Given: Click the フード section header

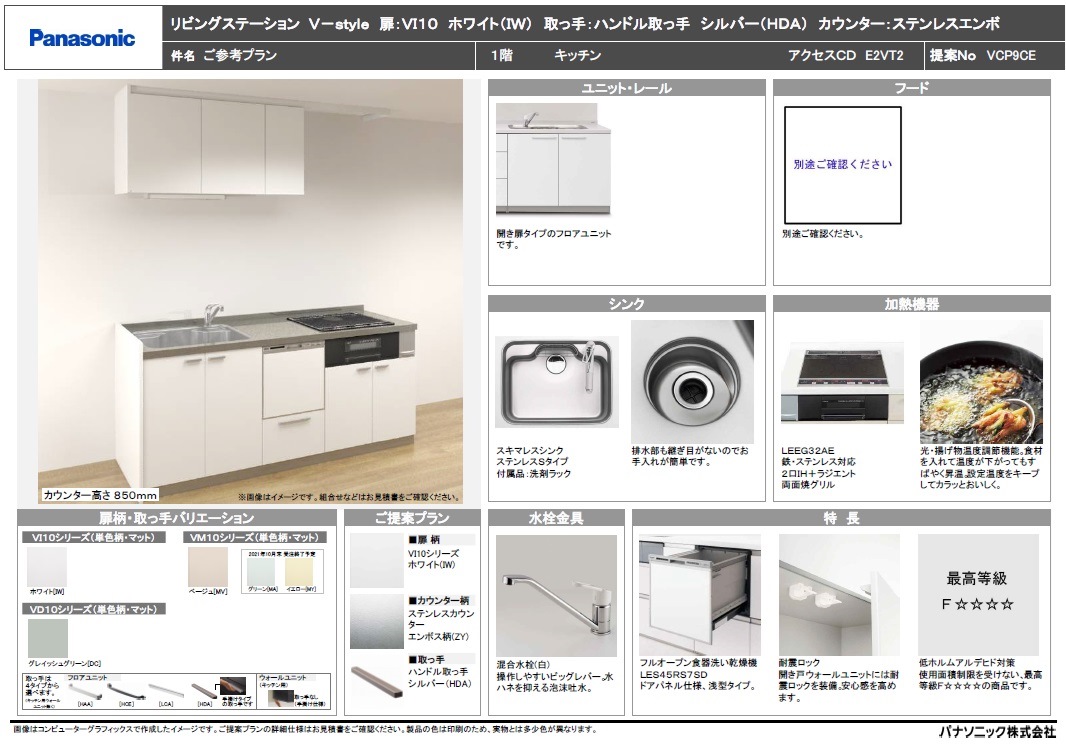Looking at the screenshot, I should 912,88.
